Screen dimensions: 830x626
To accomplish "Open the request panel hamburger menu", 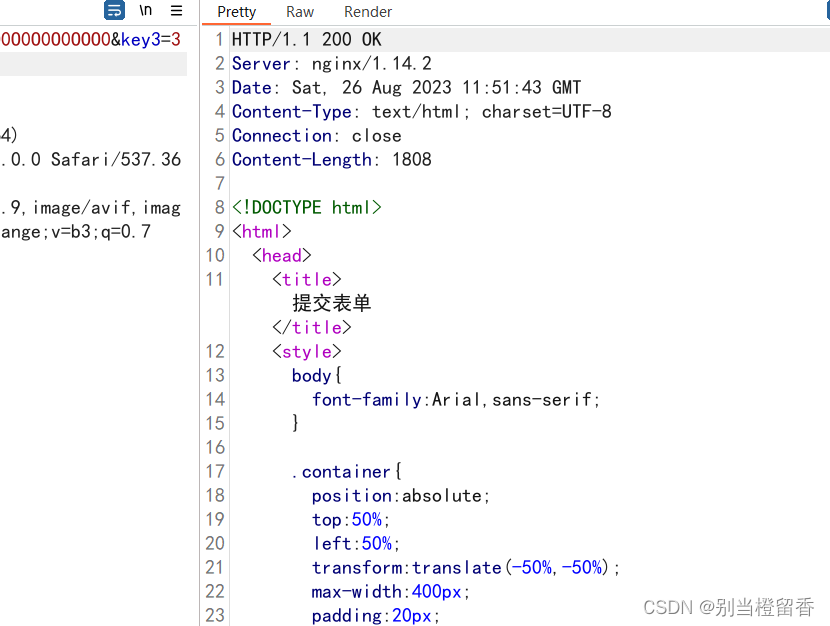I will point(176,11).
